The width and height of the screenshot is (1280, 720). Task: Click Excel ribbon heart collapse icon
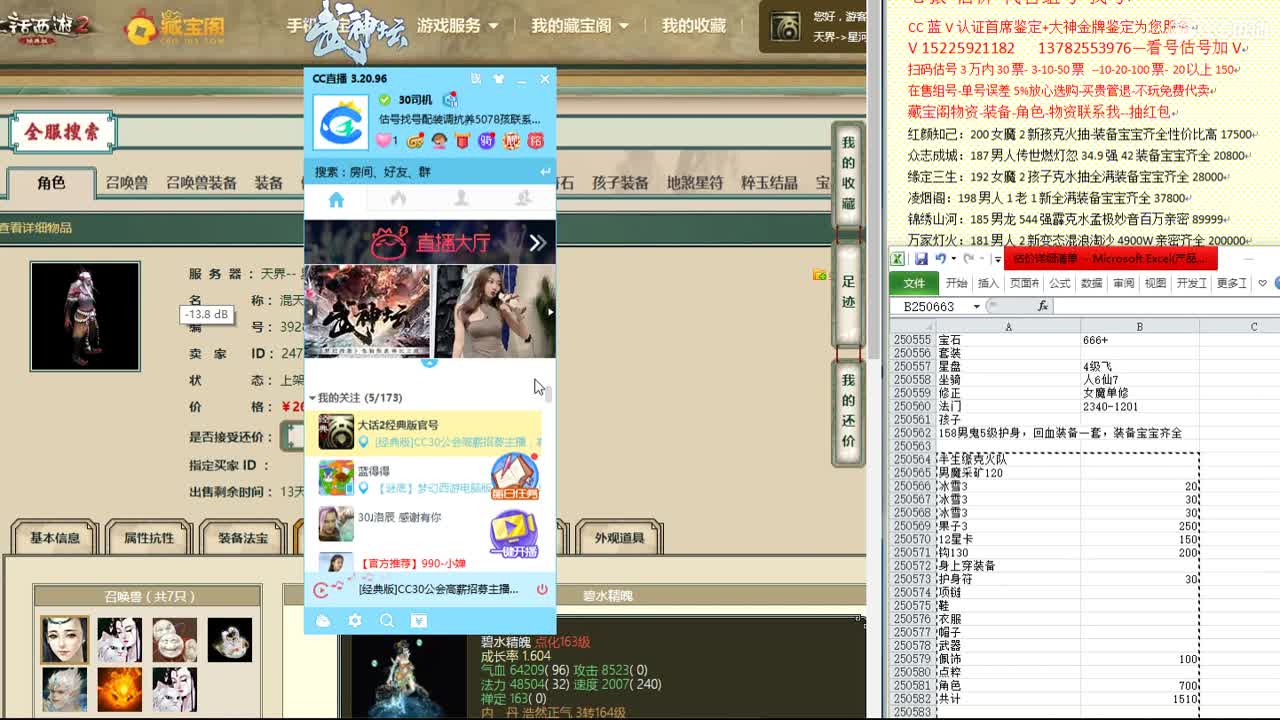(x=1262, y=283)
